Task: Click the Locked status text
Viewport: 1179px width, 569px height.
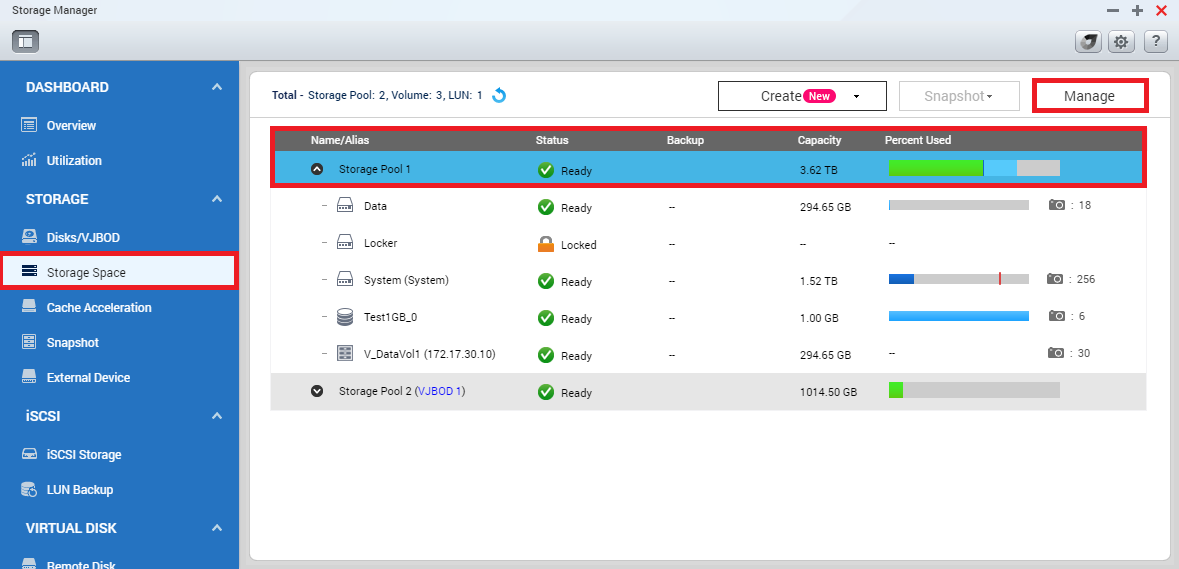Action: [579, 245]
